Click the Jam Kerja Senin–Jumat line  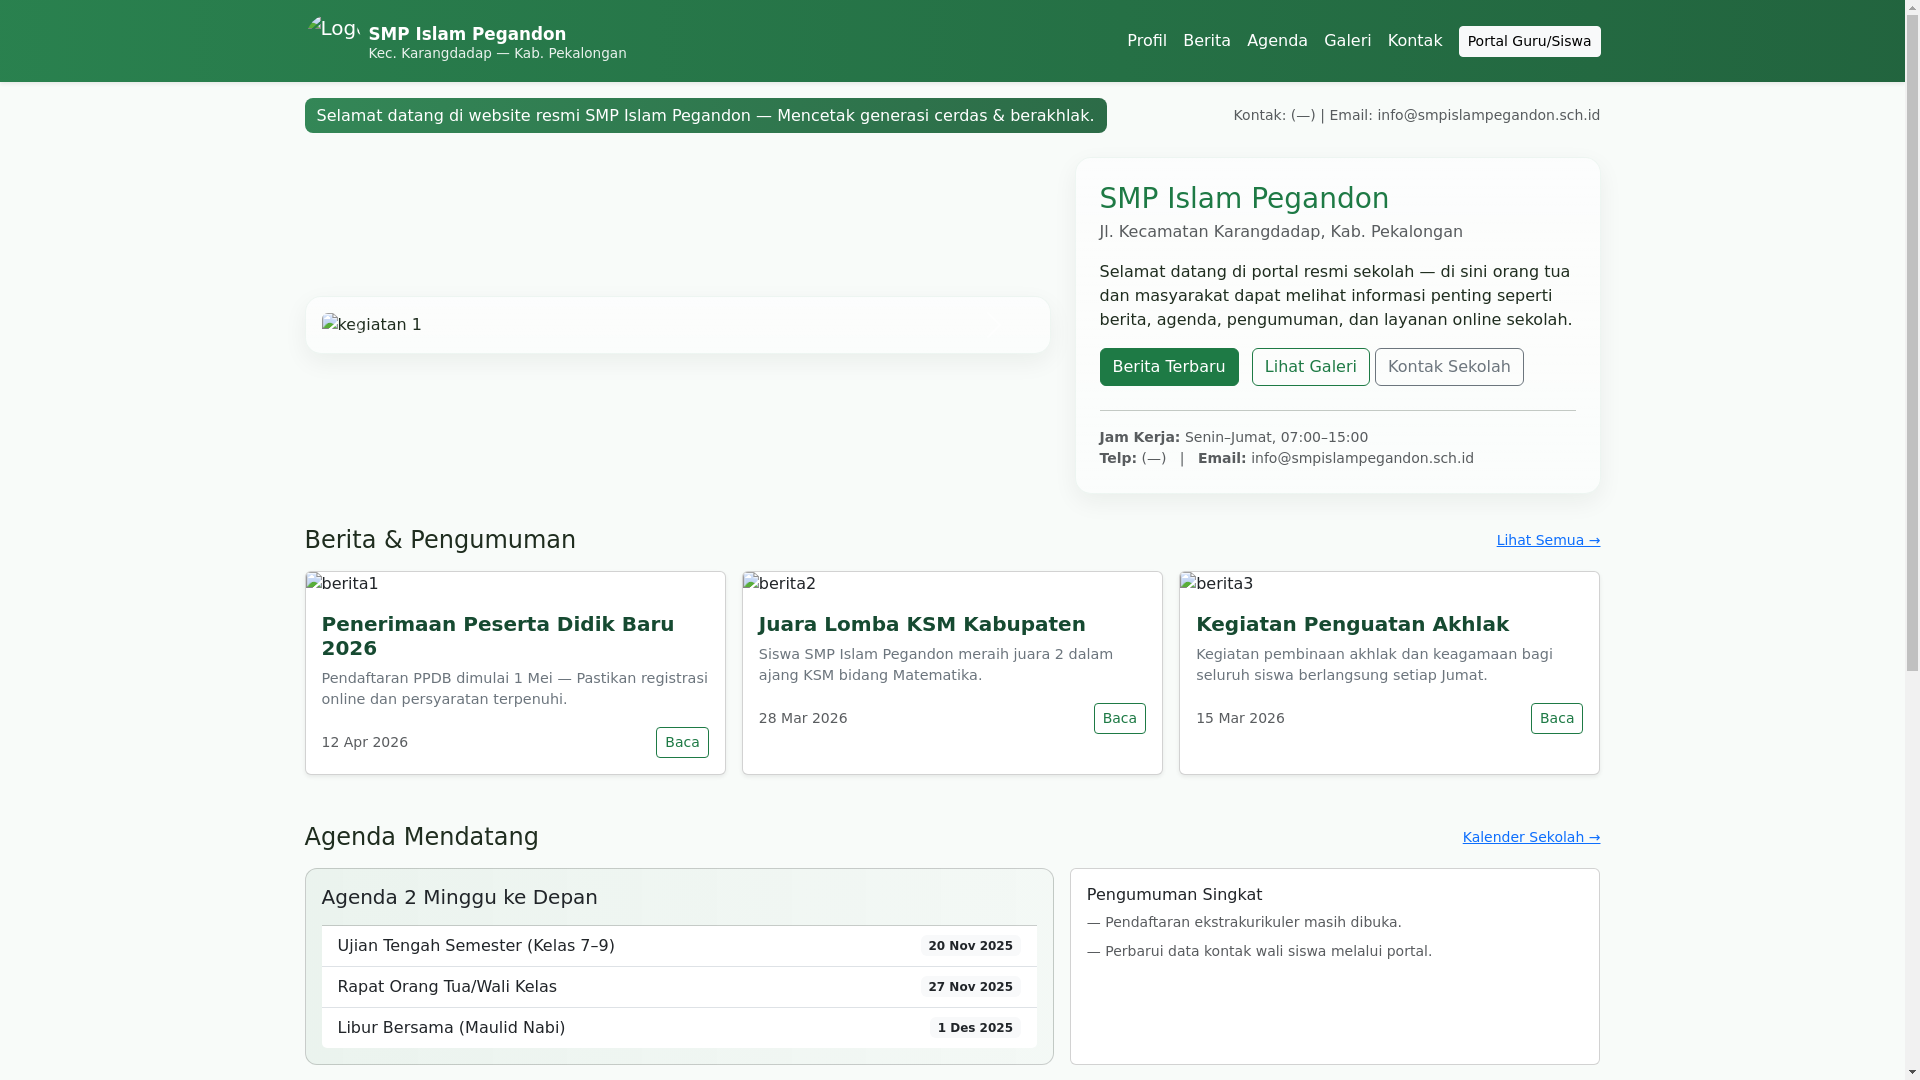[1234, 437]
